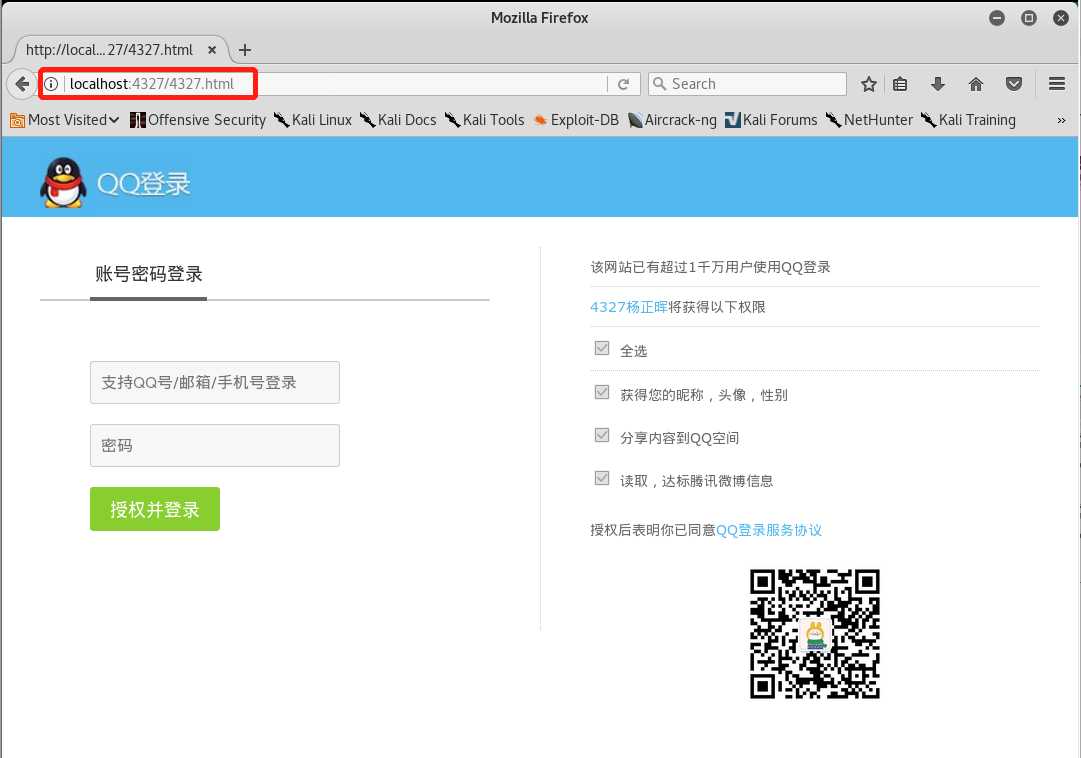Click the QQ登录 header title
Screen dimensions: 1081x758
(x=143, y=183)
